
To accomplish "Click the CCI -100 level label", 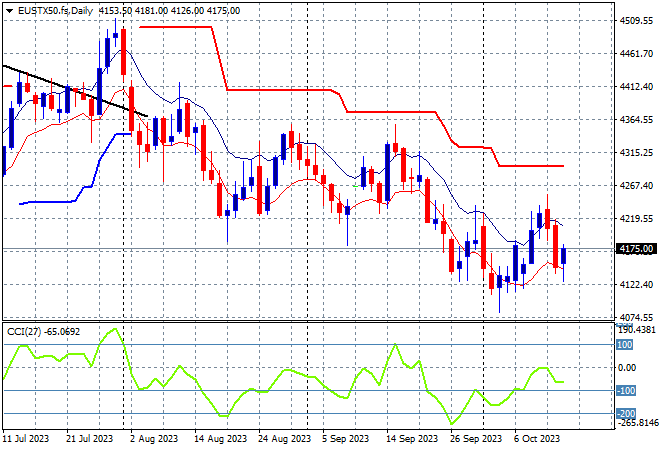I will click(x=625, y=391).
